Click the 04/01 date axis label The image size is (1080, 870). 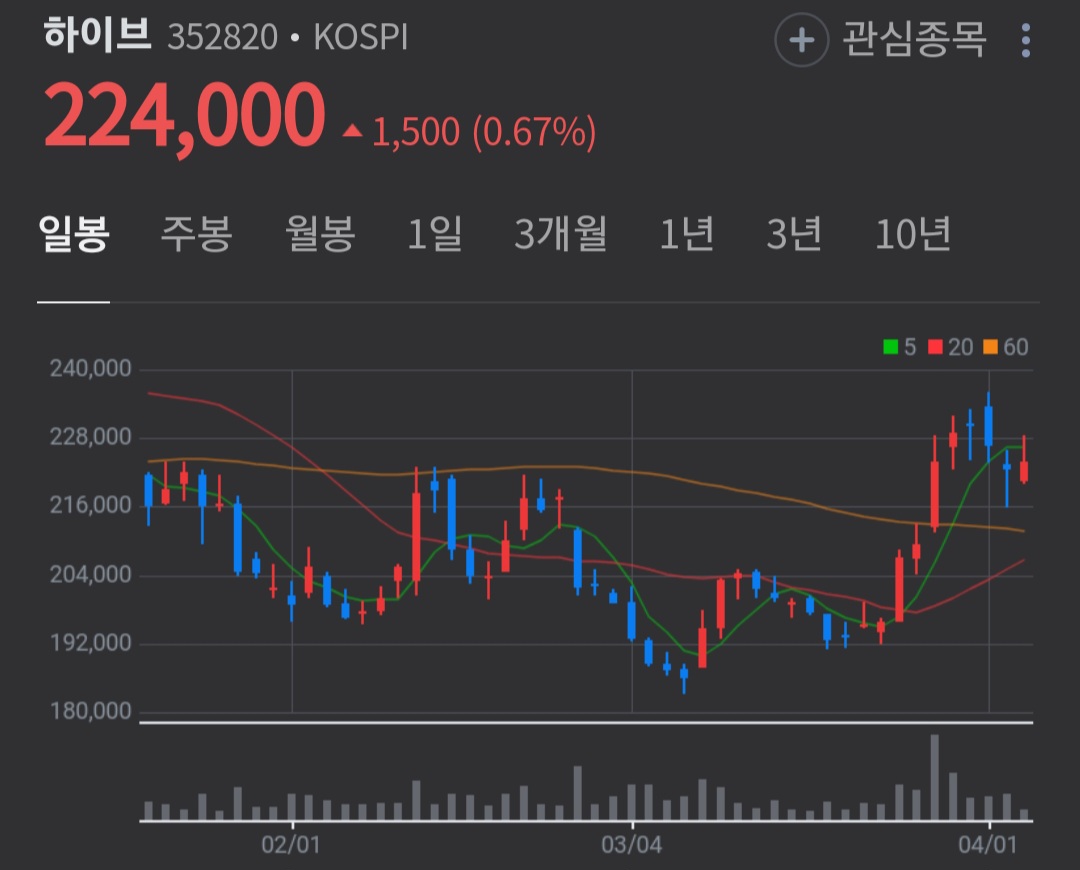click(x=988, y=845)
